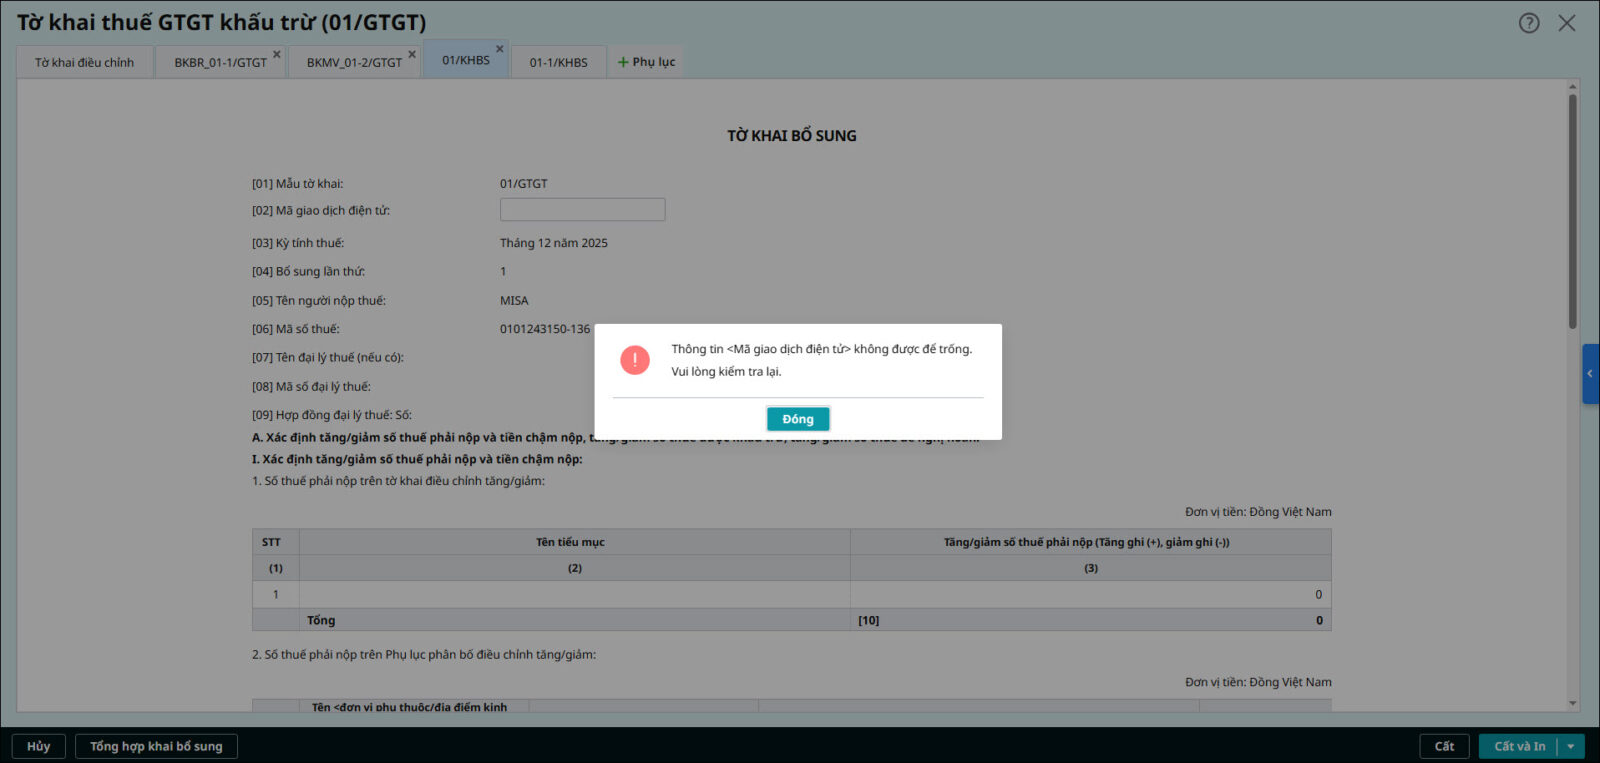Screen dimensions: 1600x763
Task: Click the Hủy button
Action: pyautogui.click(x=38, y=746)
